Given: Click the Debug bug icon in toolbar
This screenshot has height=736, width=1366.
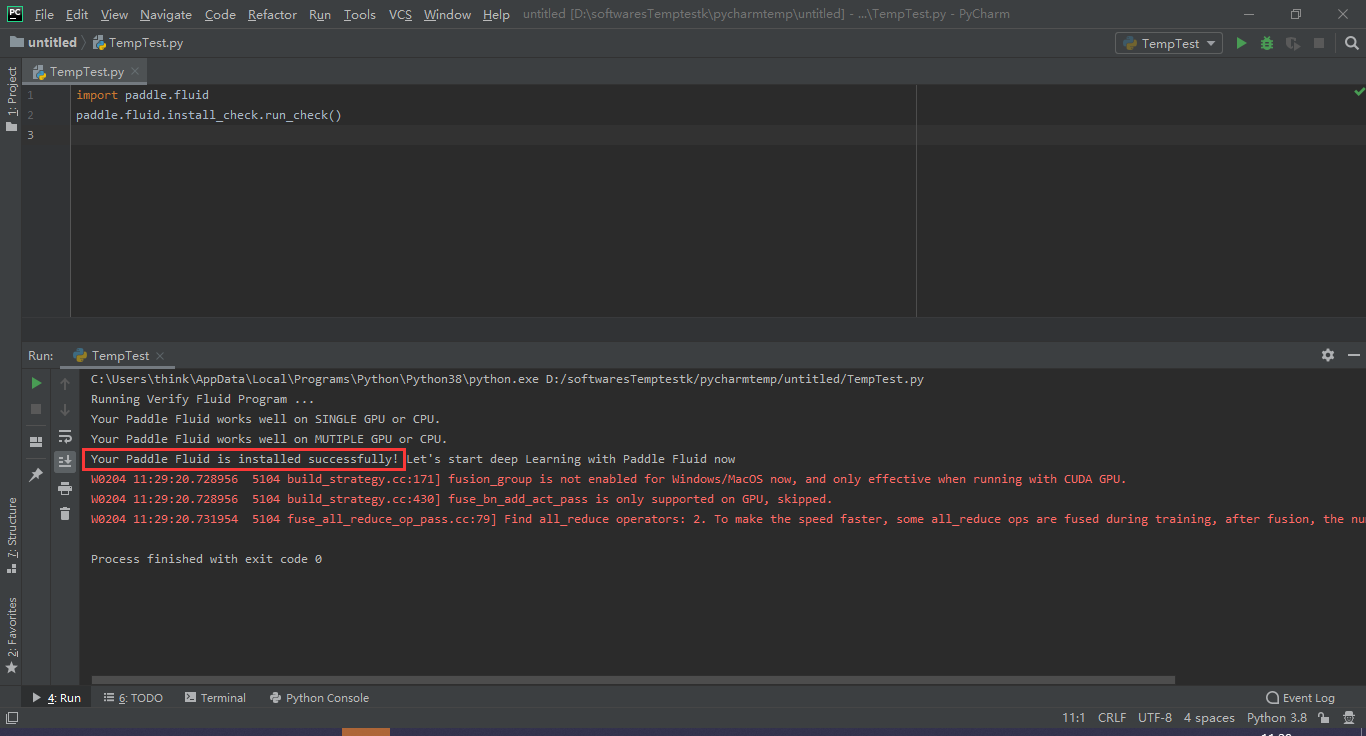Looking at the screenshot, I should point(1267,43).
